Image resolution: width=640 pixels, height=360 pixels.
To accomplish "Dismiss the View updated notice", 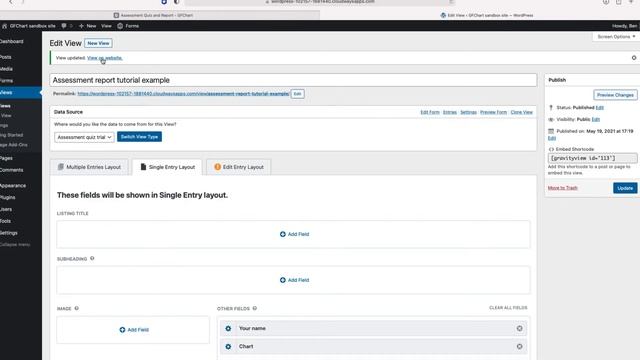I will (634, 58).
